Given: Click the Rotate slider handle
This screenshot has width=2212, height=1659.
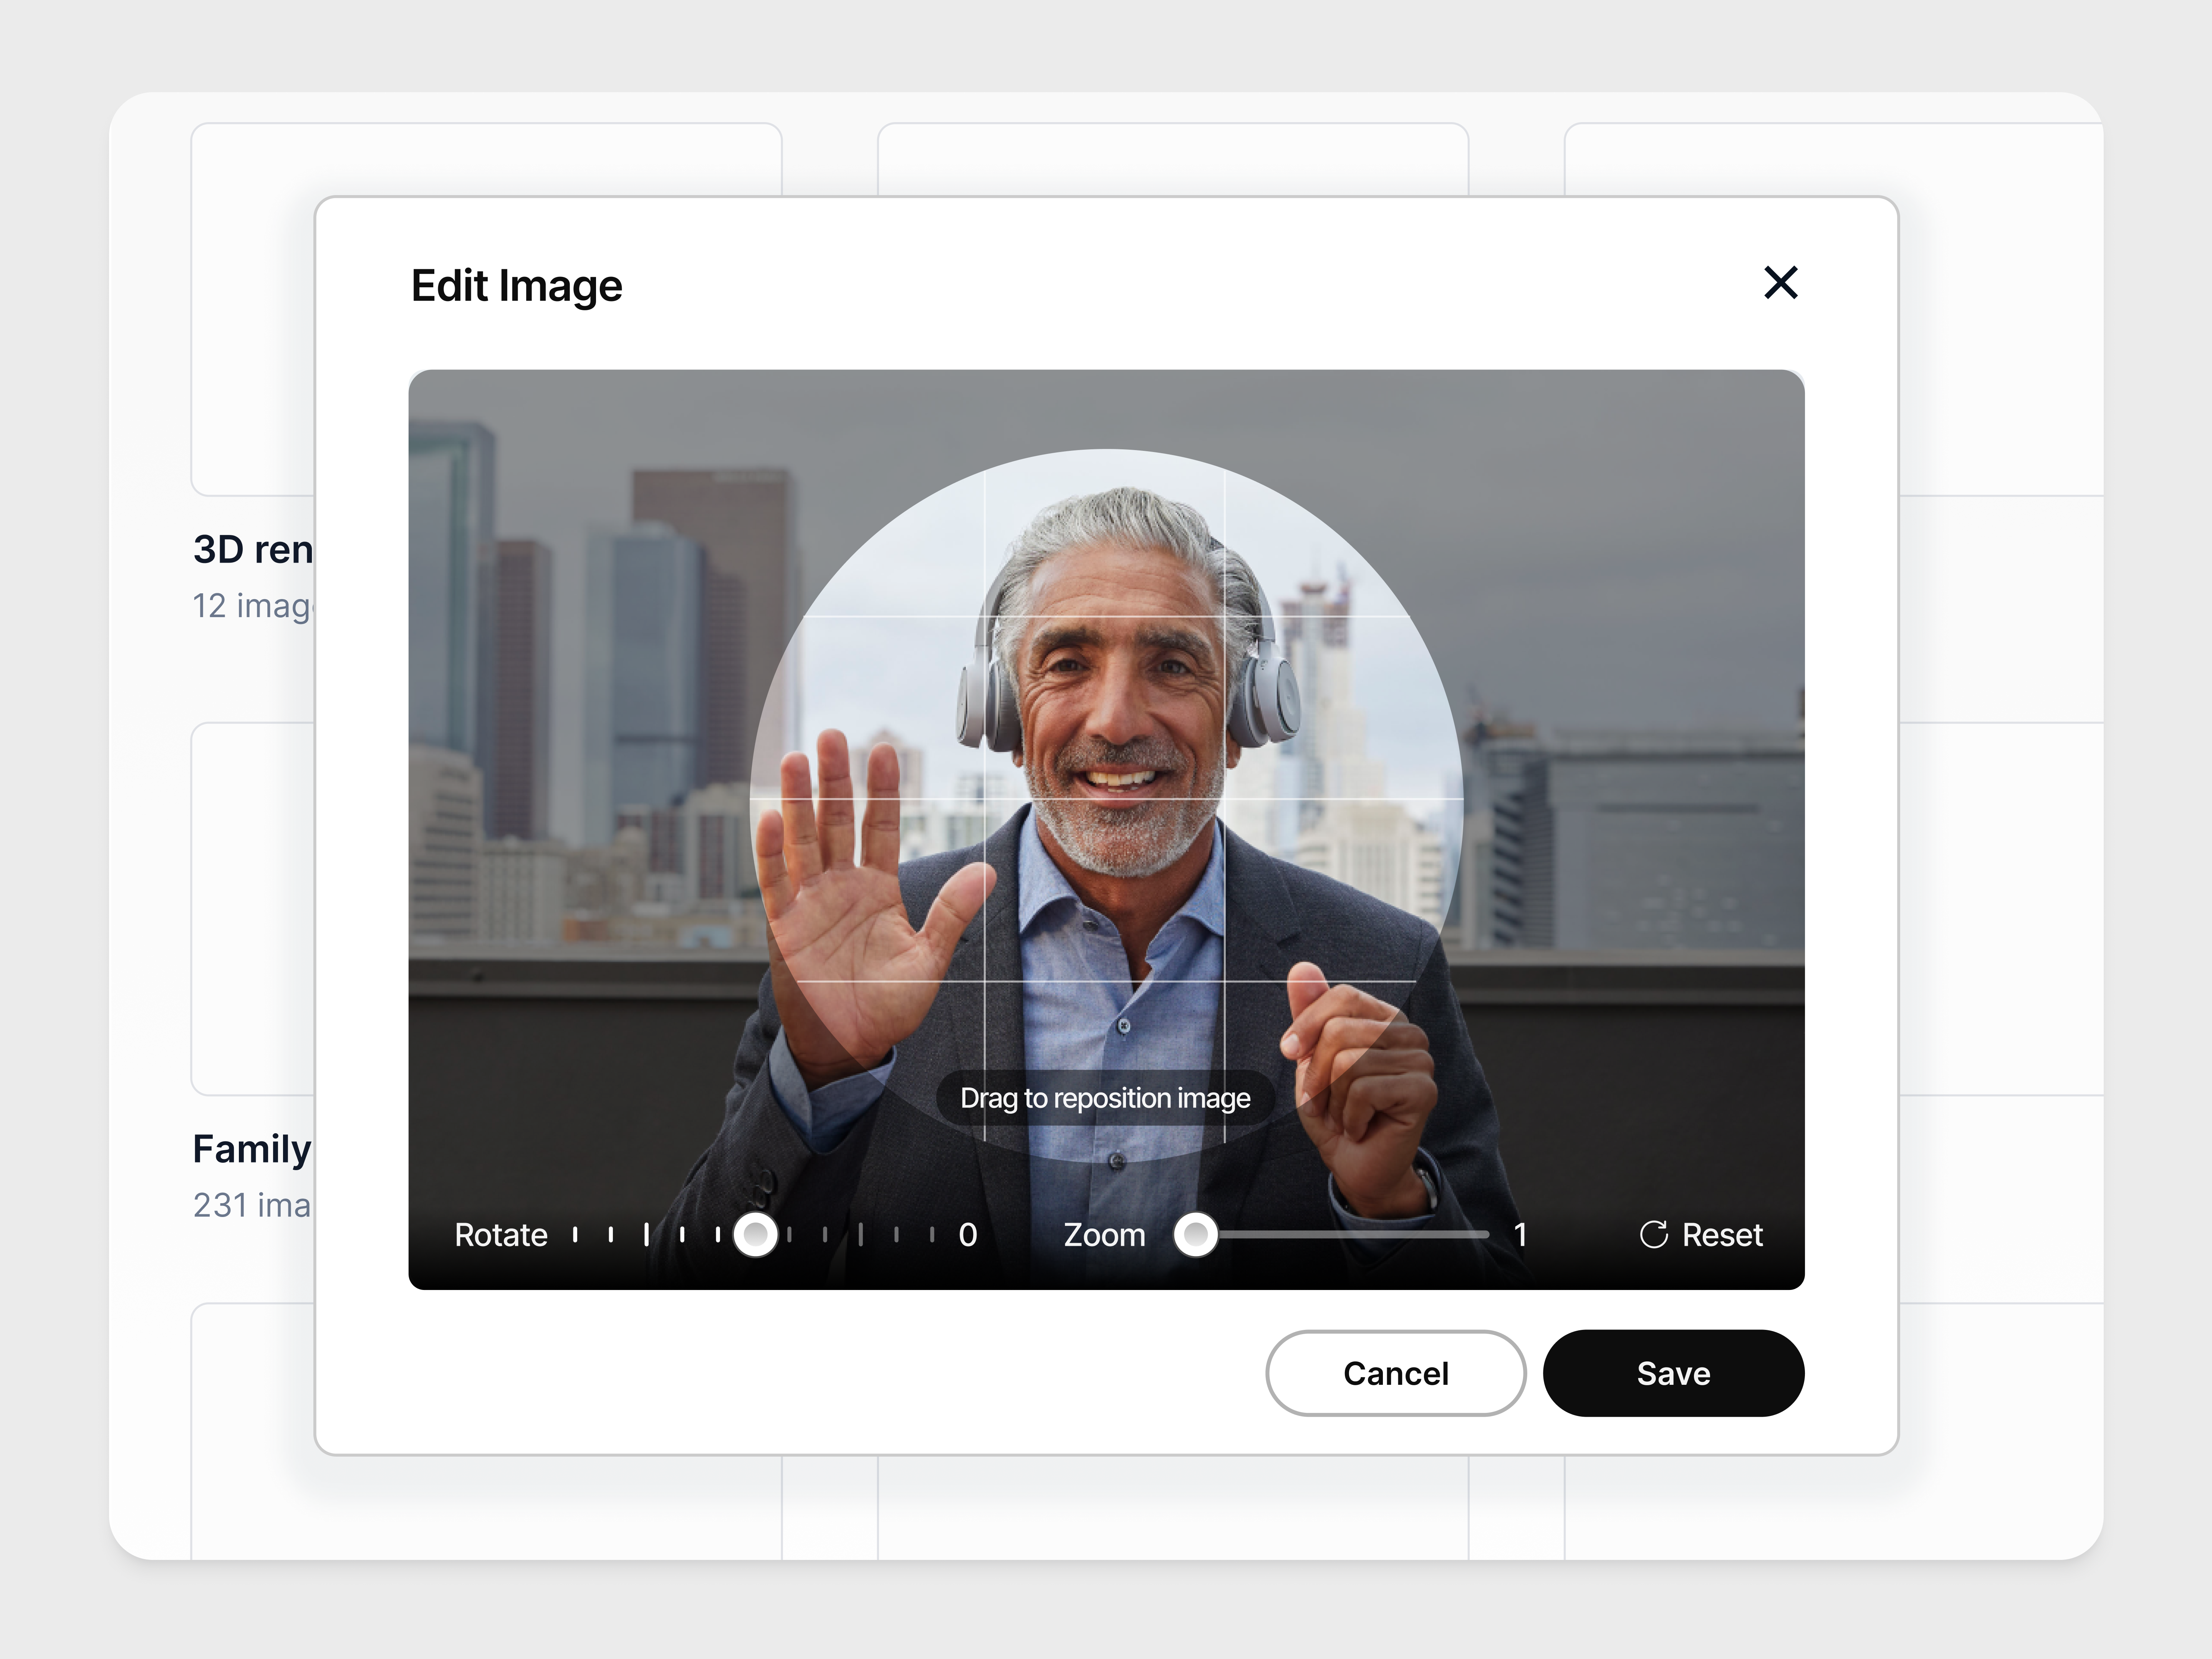Looking at the screenshot, I should (755, 1235).
